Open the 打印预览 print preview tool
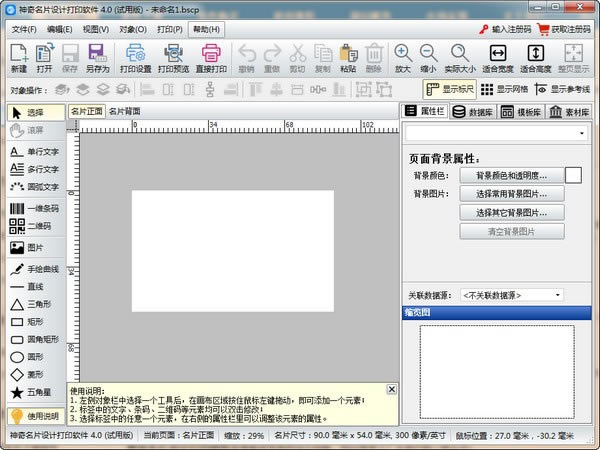This screenshot has width=600, height=450. [x=172, y=58]
